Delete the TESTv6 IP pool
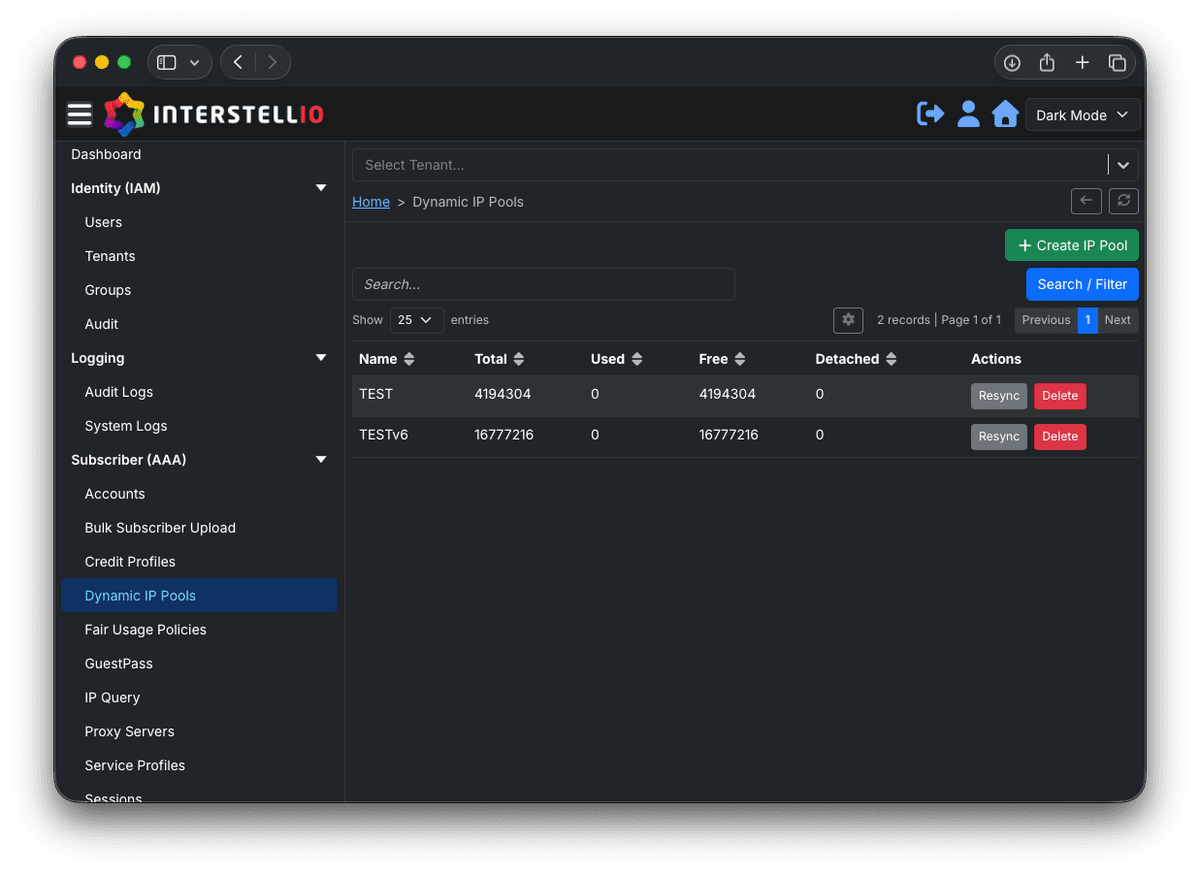The image size is (1200, 874). click(x=1059, y=437)
